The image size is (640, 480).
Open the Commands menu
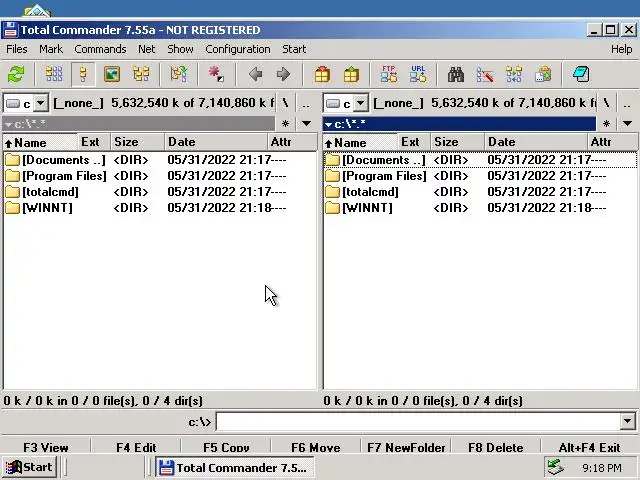coord(100,49)
